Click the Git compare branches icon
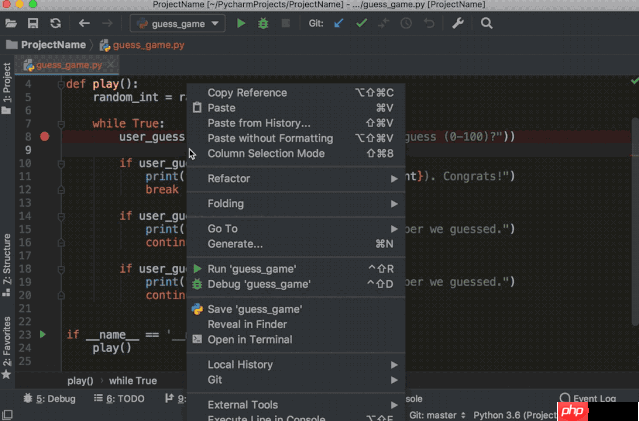The width and height of the screenshot is (639, 421). 383,23
